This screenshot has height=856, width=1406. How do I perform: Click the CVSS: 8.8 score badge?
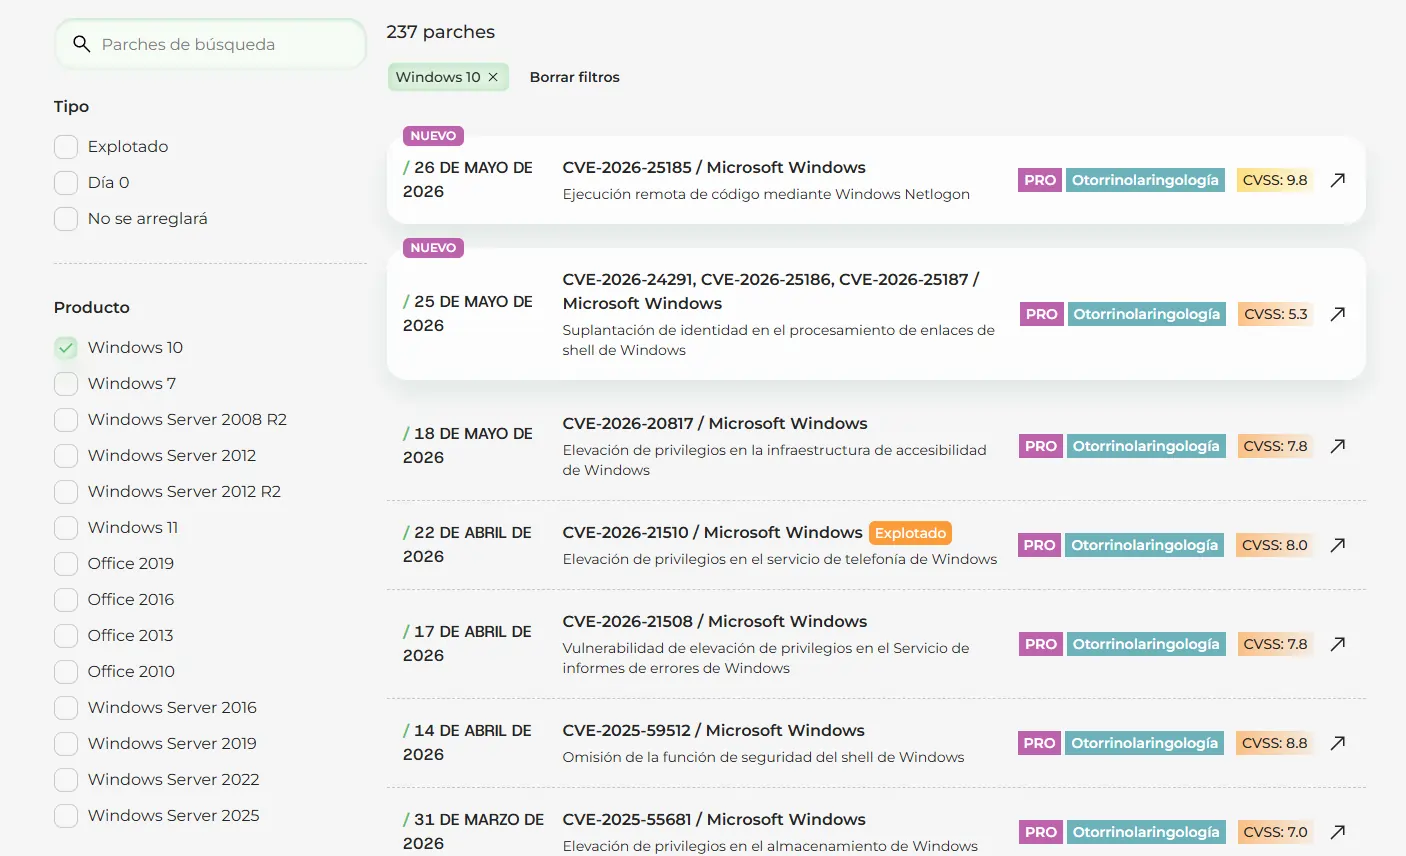coord(1274,743)
